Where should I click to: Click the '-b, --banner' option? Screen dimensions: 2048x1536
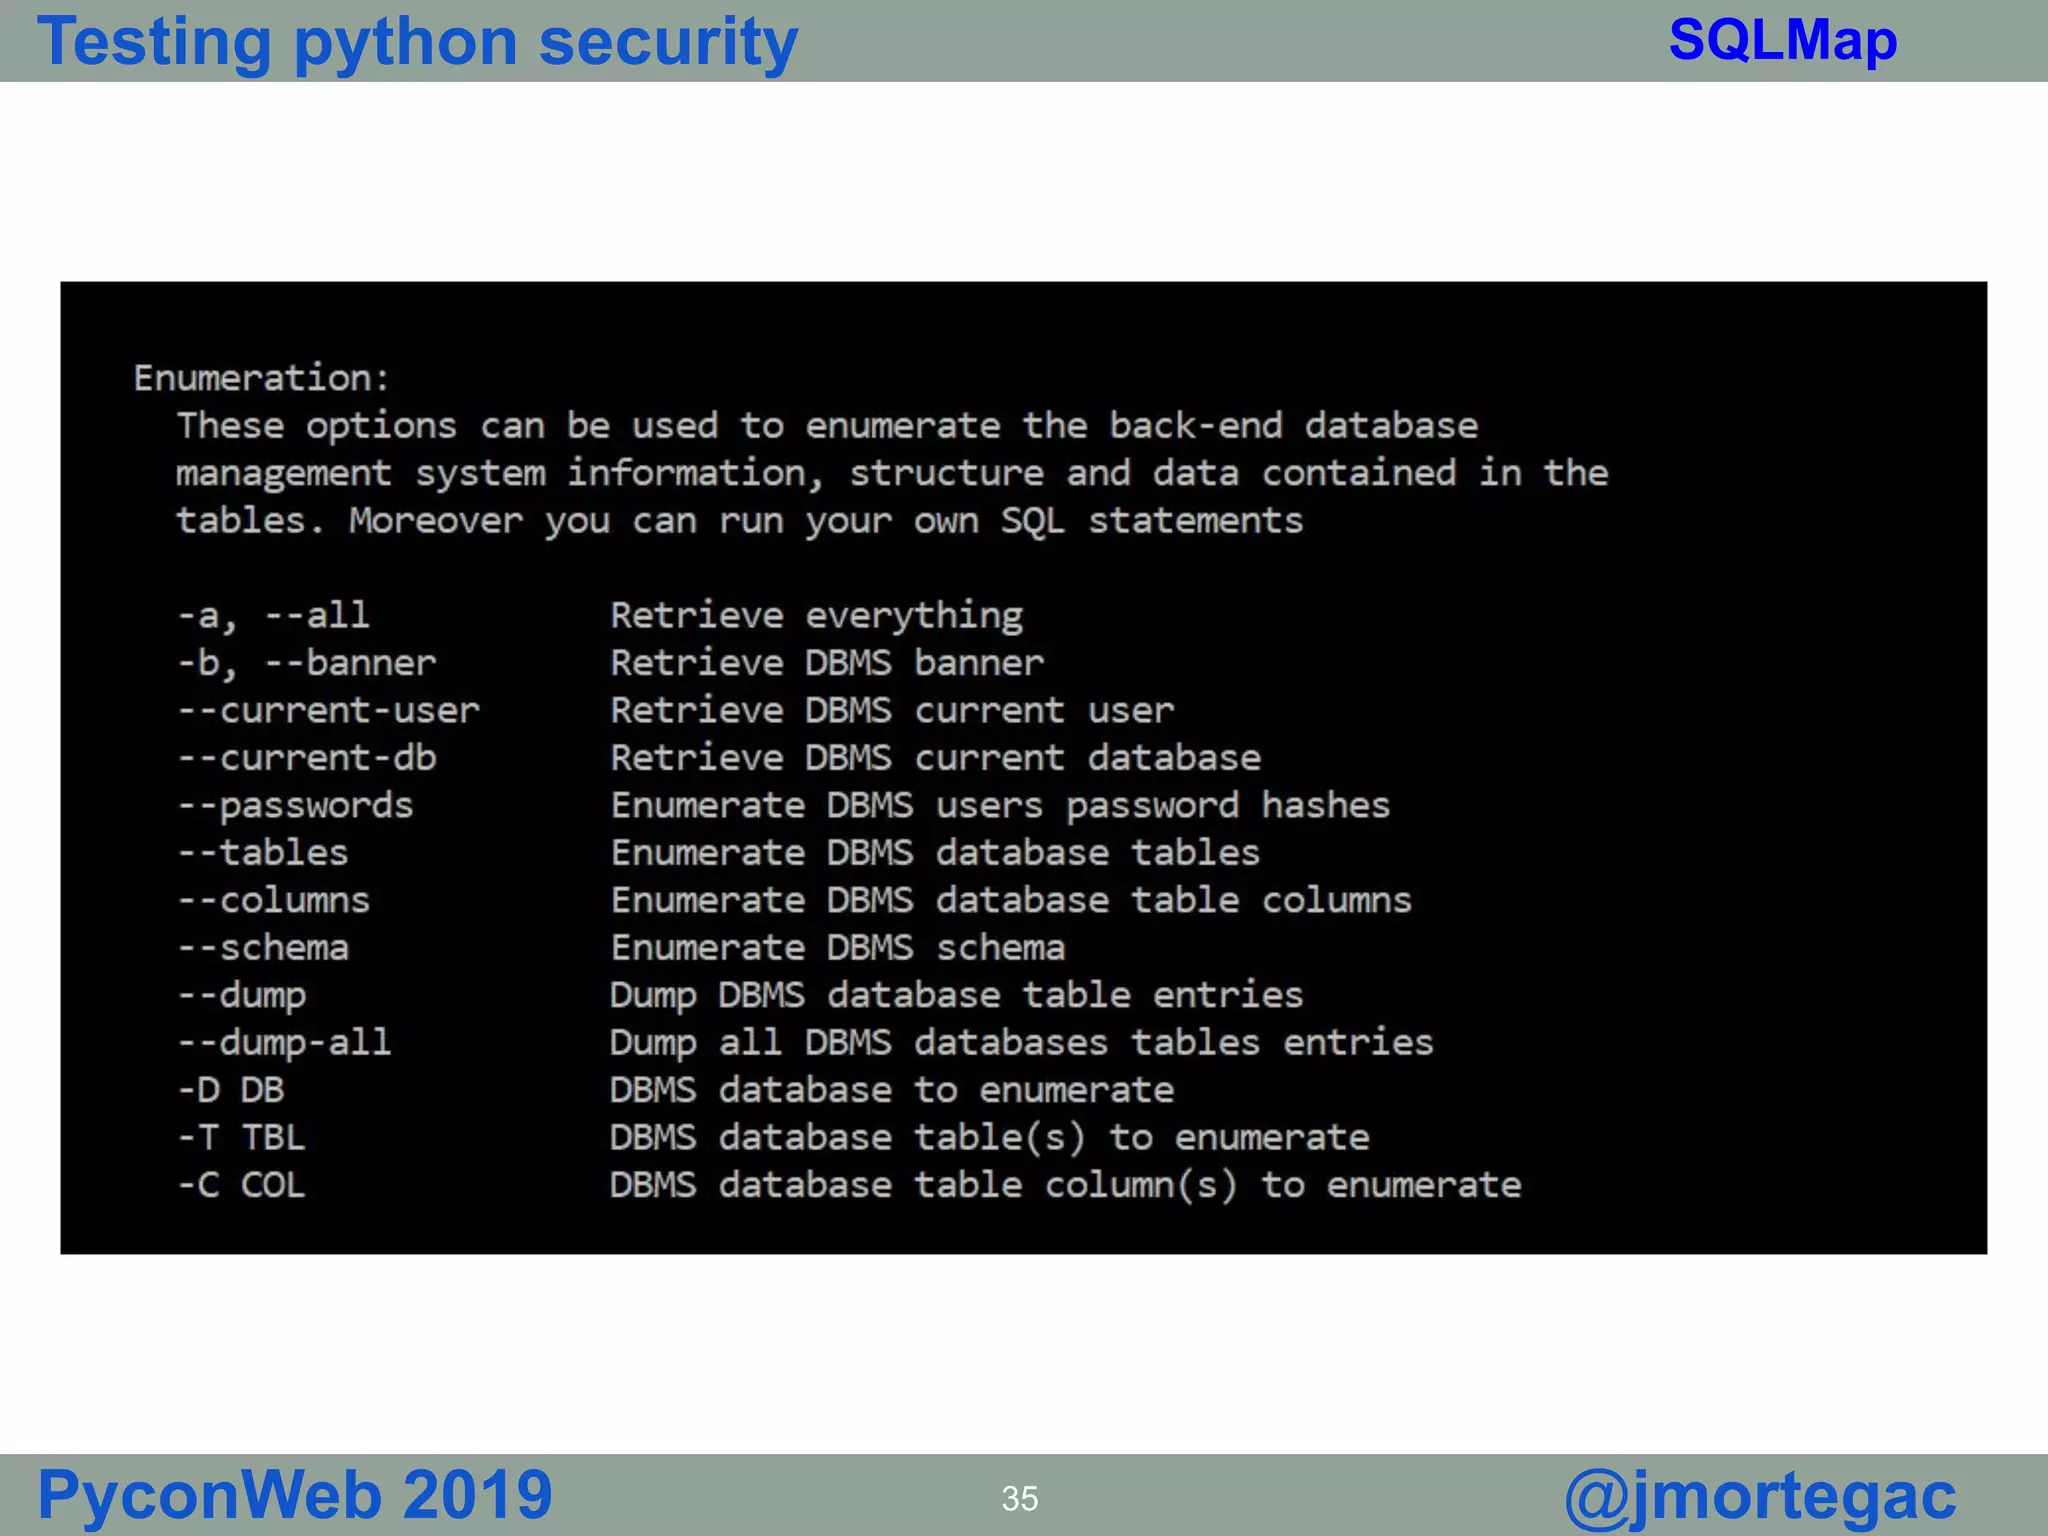(x=307, y=663)
